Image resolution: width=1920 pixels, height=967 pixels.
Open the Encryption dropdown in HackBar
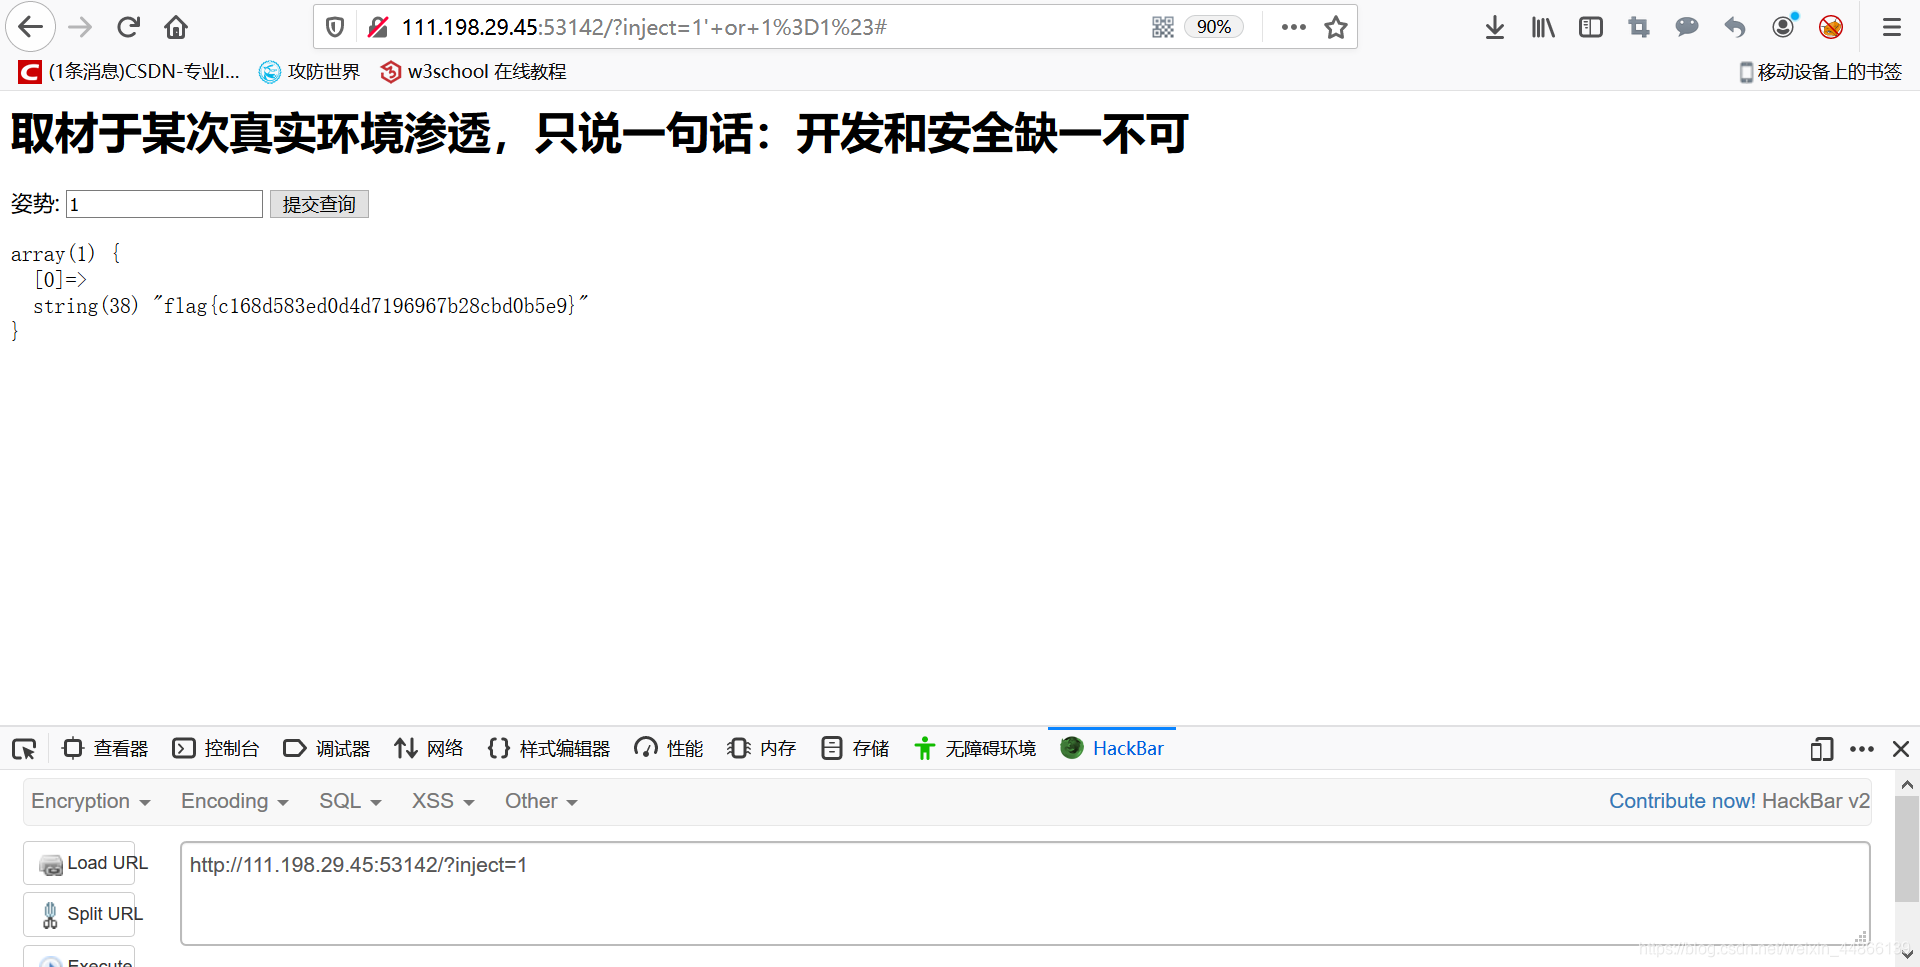tap(91, 801)
